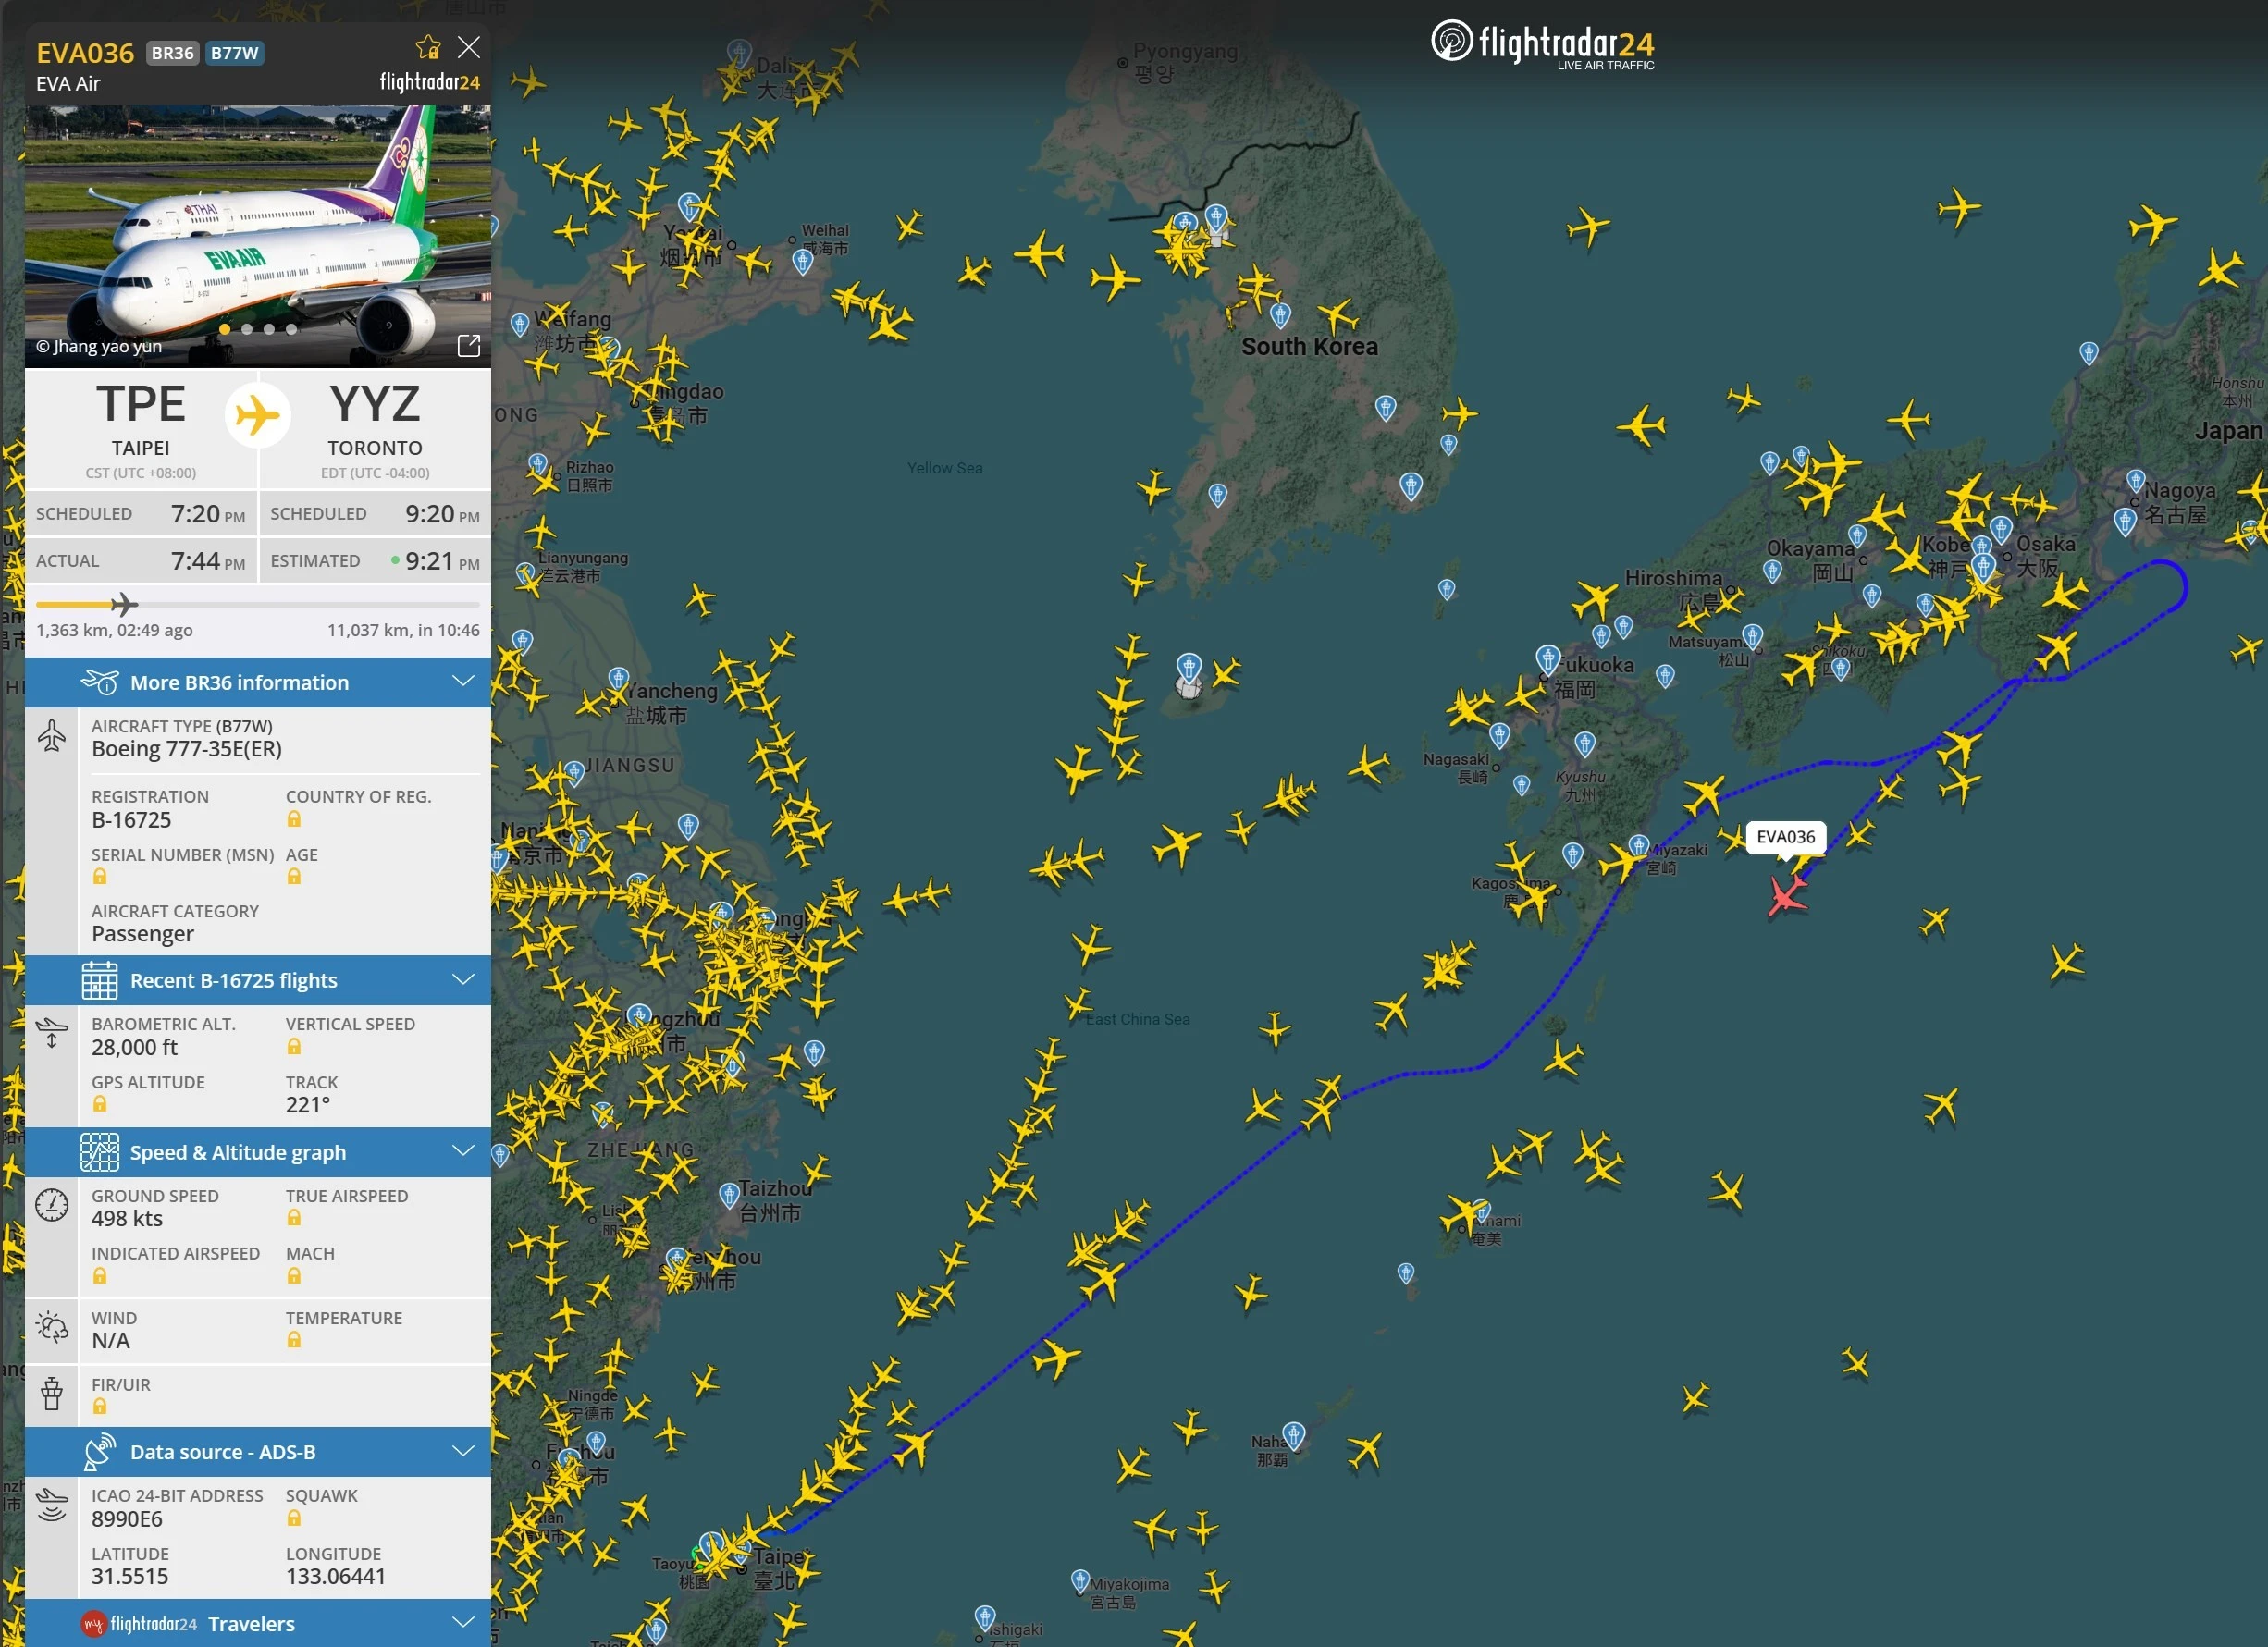Viewport: 2268px width, 1647px height.
Task: Select the fourth photo carousel dot
Action: [x=291, y=329]
